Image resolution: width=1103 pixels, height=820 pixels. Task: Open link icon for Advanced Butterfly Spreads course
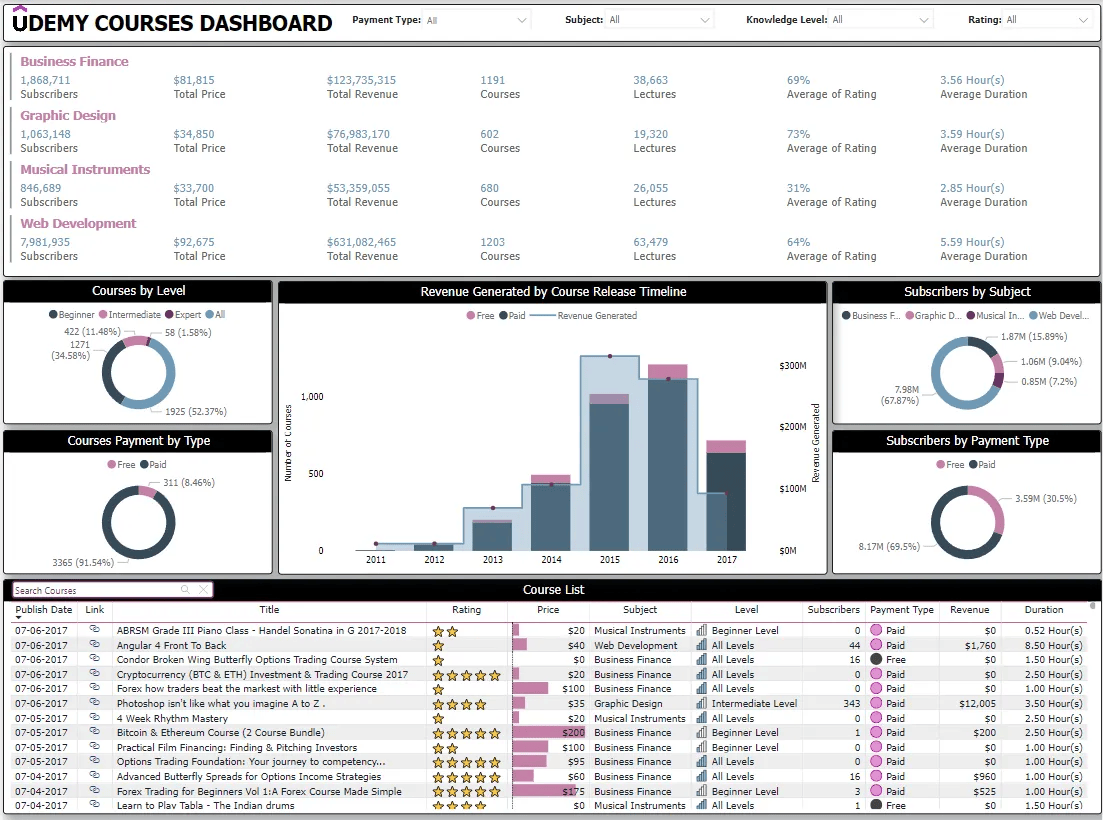[94, 776]
